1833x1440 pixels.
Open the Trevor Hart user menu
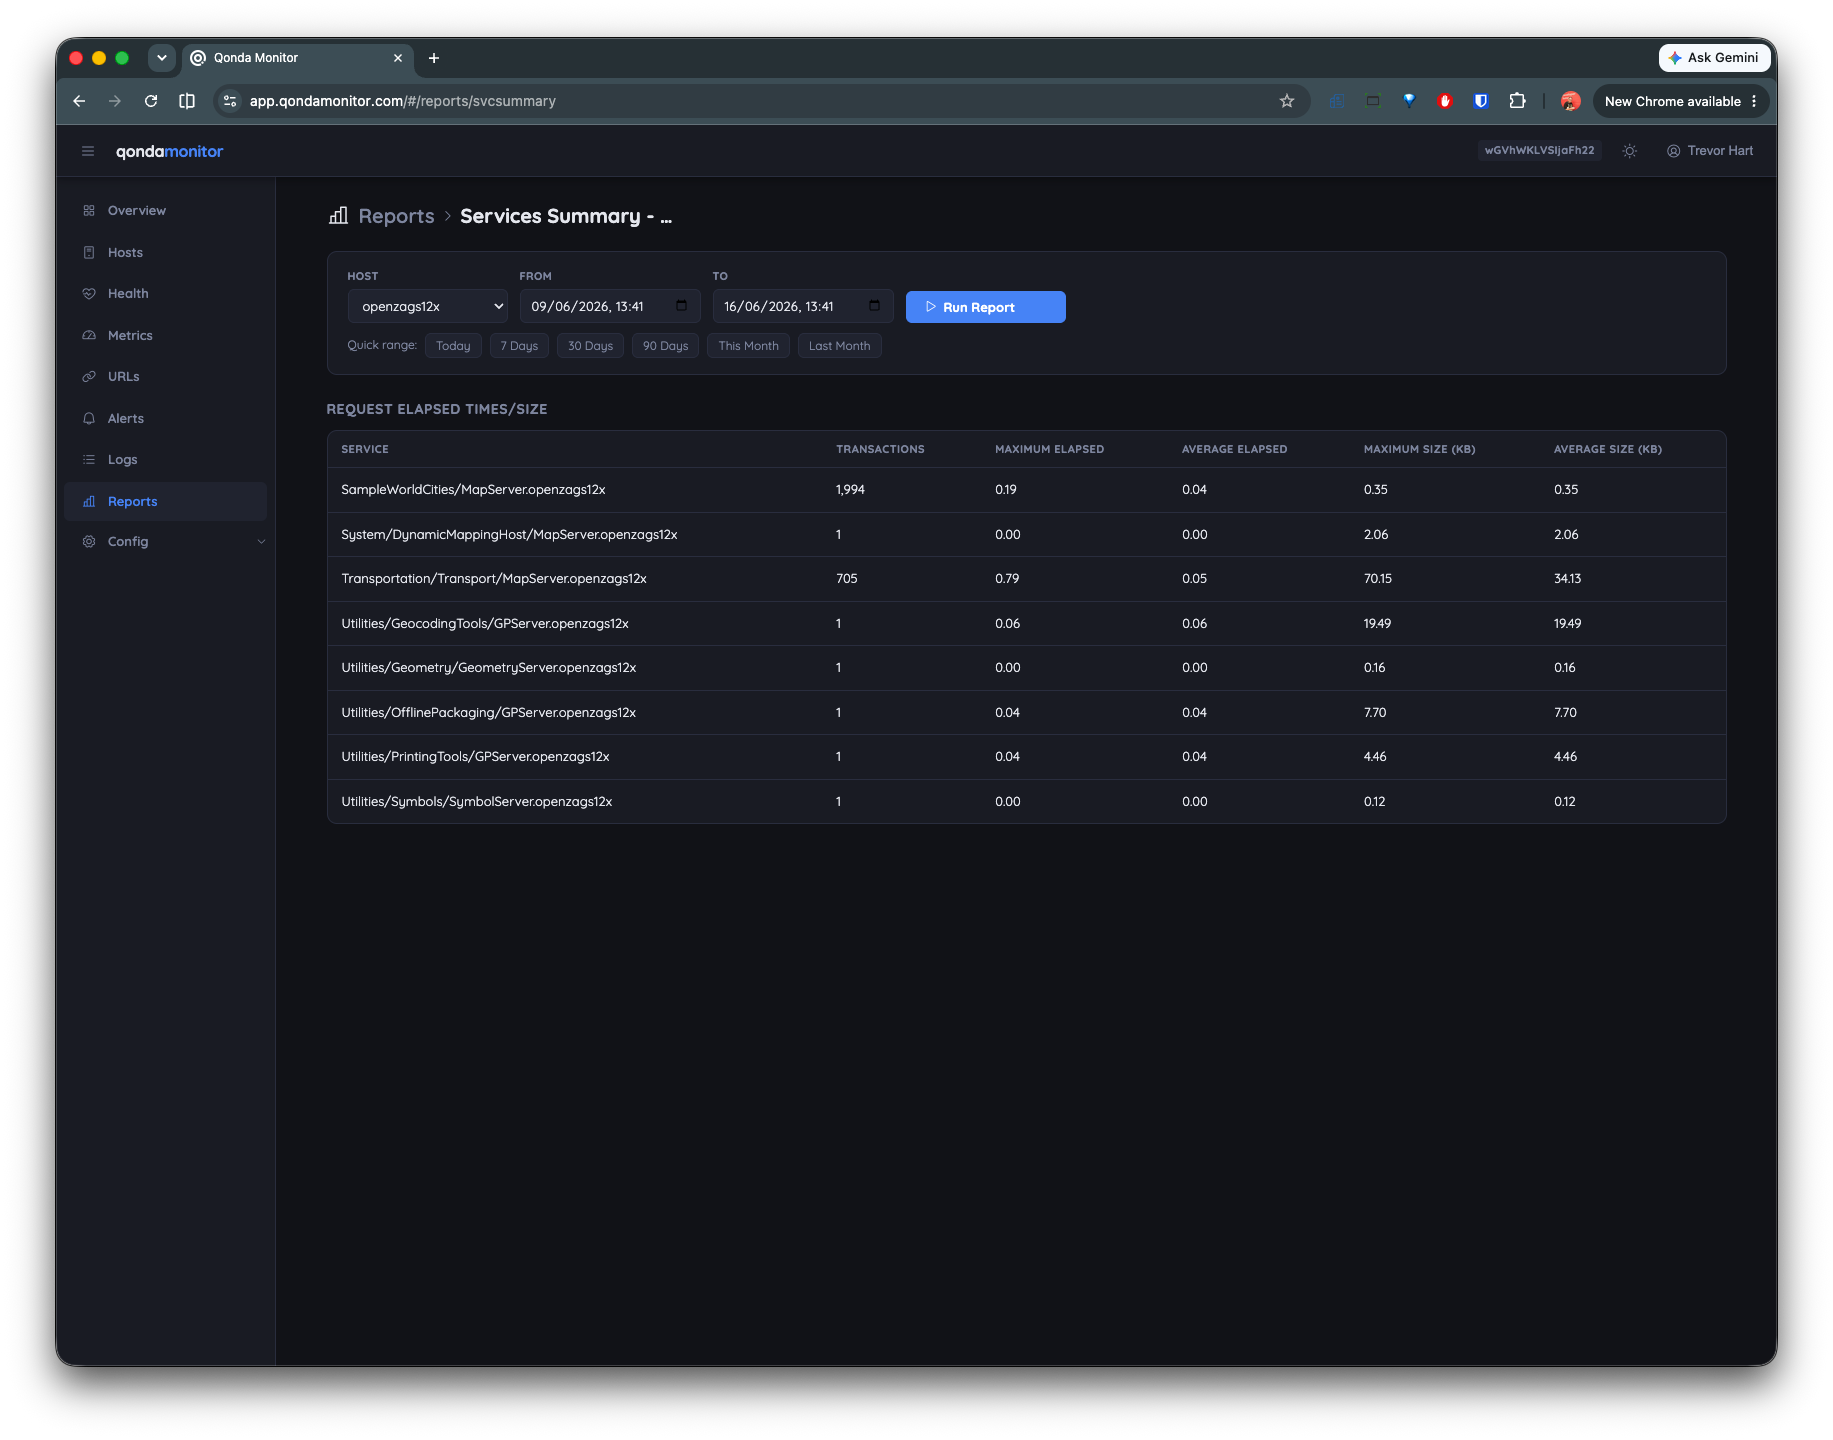pyautogui.click(x=1710, y=151)
